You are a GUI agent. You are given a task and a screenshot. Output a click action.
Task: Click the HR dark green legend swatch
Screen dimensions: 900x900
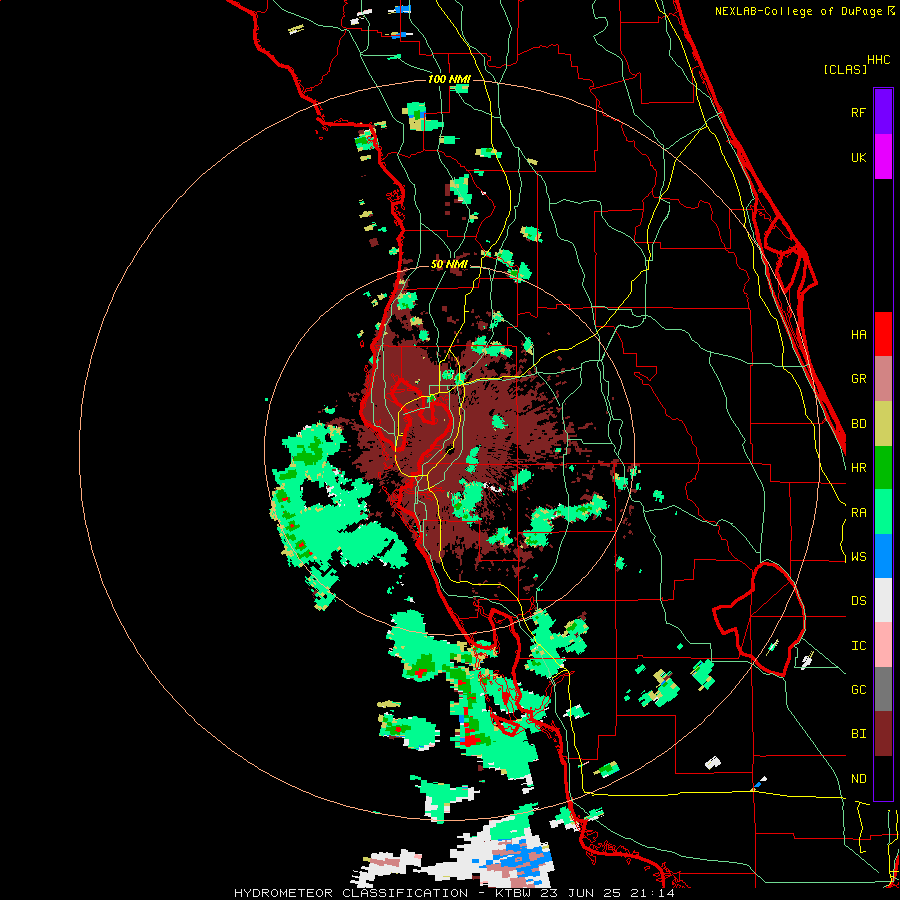click(x=883, y=467)
